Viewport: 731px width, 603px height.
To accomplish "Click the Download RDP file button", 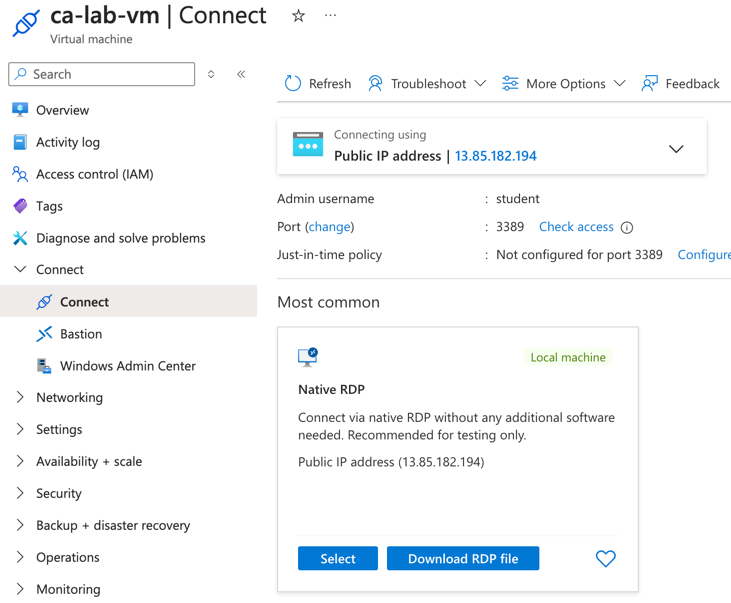I will coord(463,559).
